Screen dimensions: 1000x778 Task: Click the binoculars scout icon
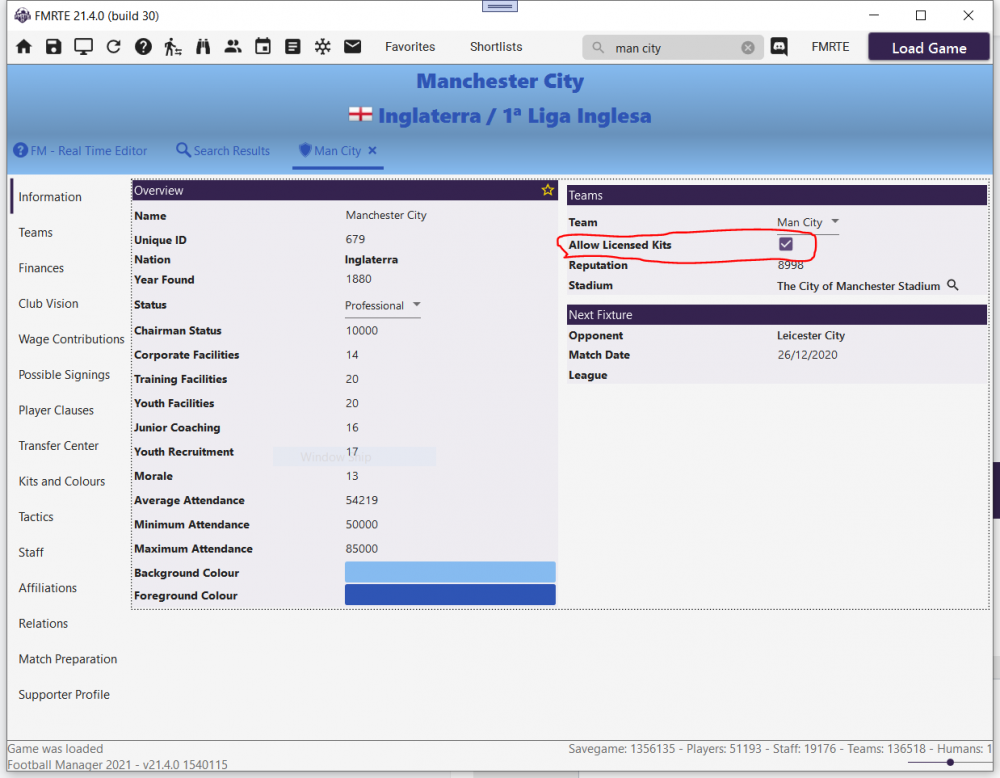(203, 47)
